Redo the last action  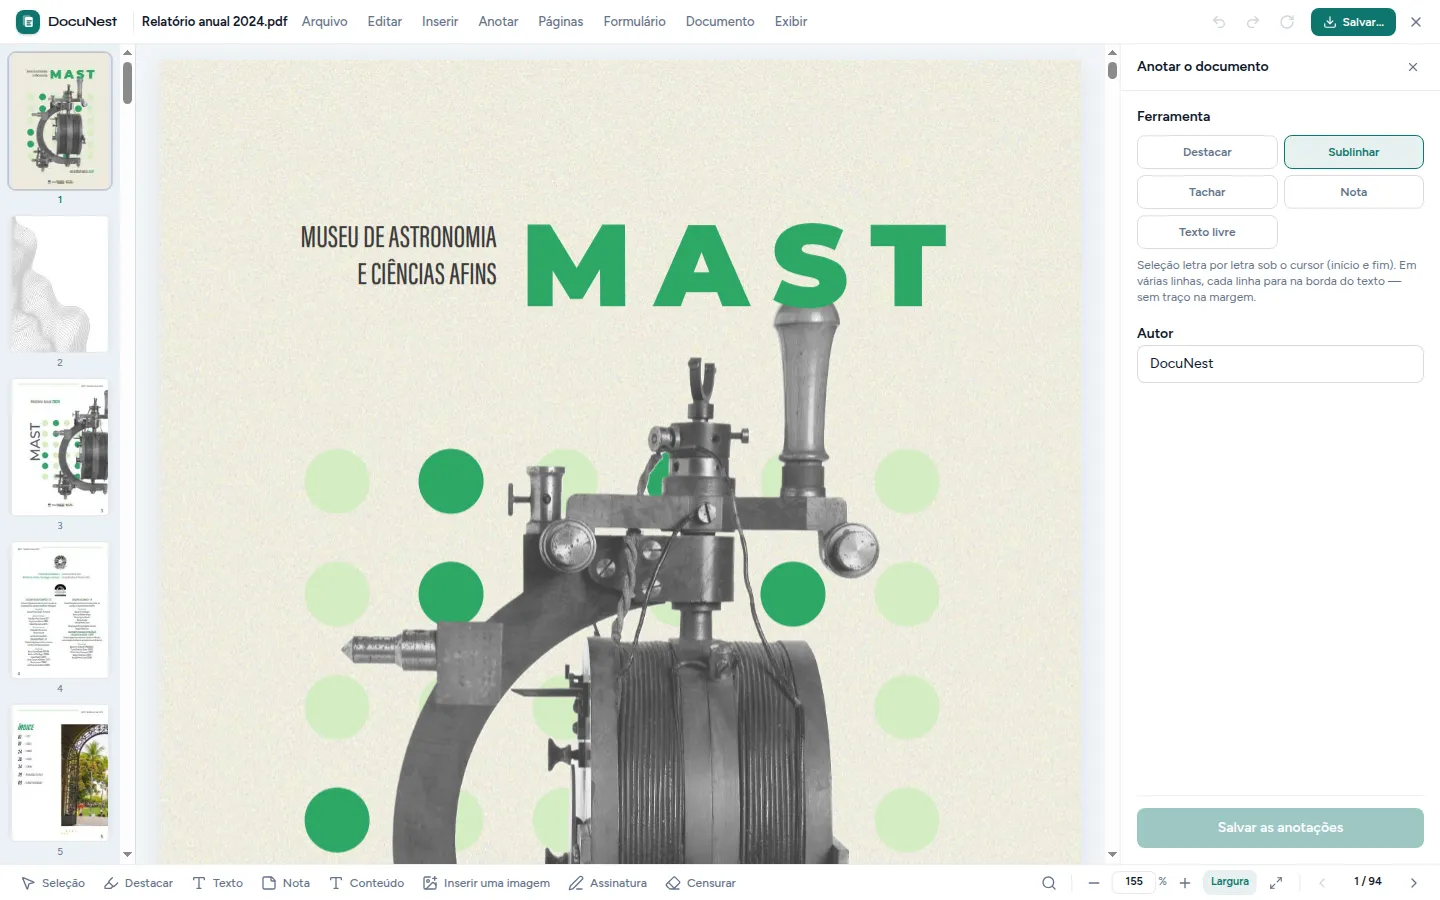click(x=1253, y=22)
